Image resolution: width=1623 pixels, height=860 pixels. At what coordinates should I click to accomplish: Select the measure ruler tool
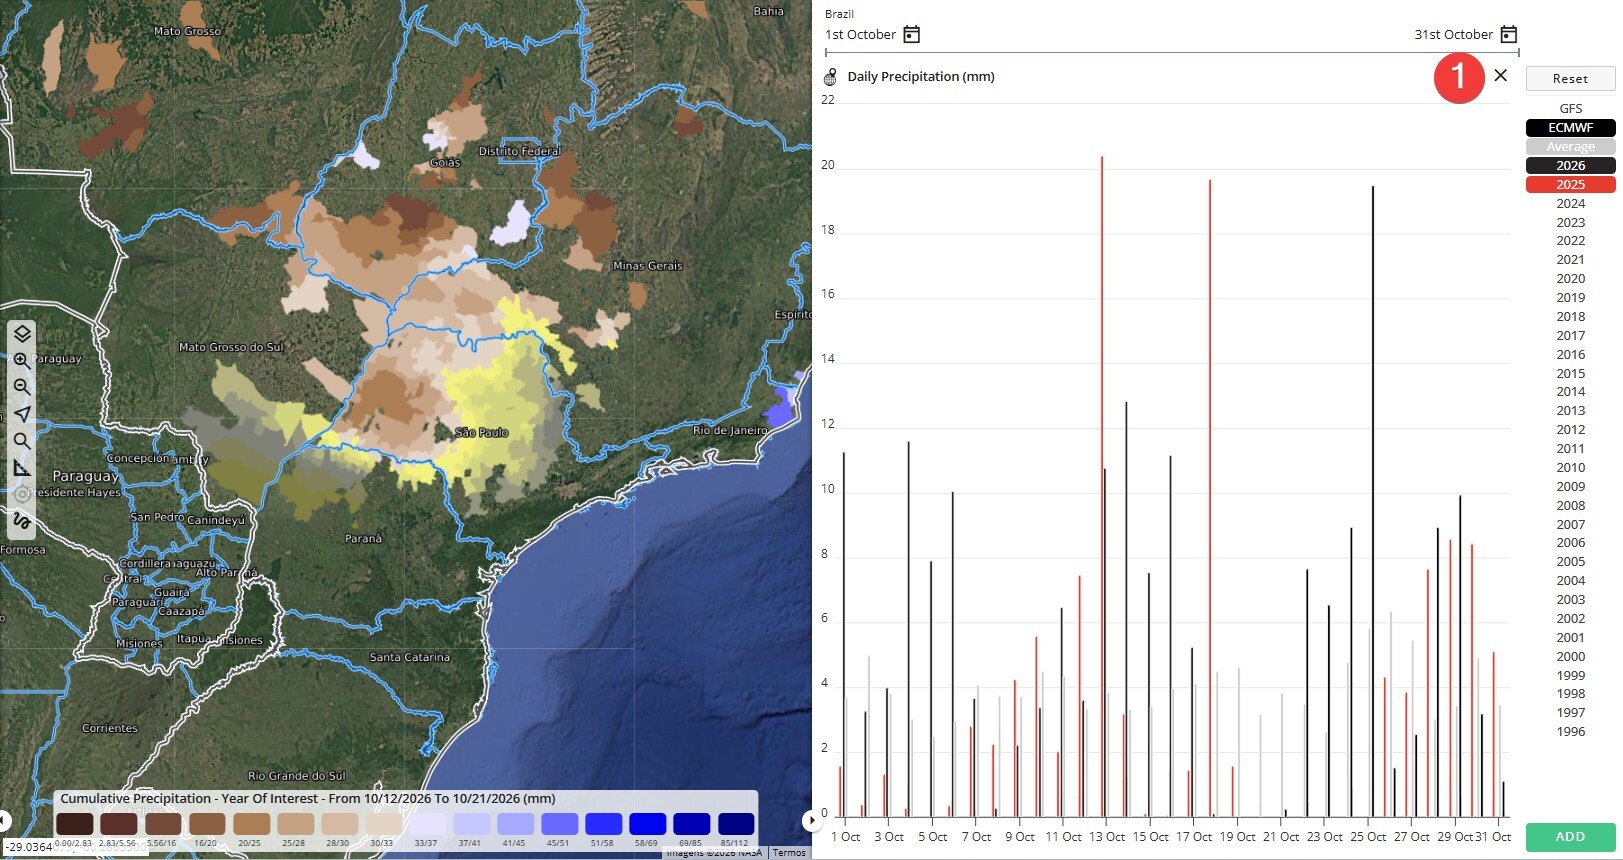point(22,468)
